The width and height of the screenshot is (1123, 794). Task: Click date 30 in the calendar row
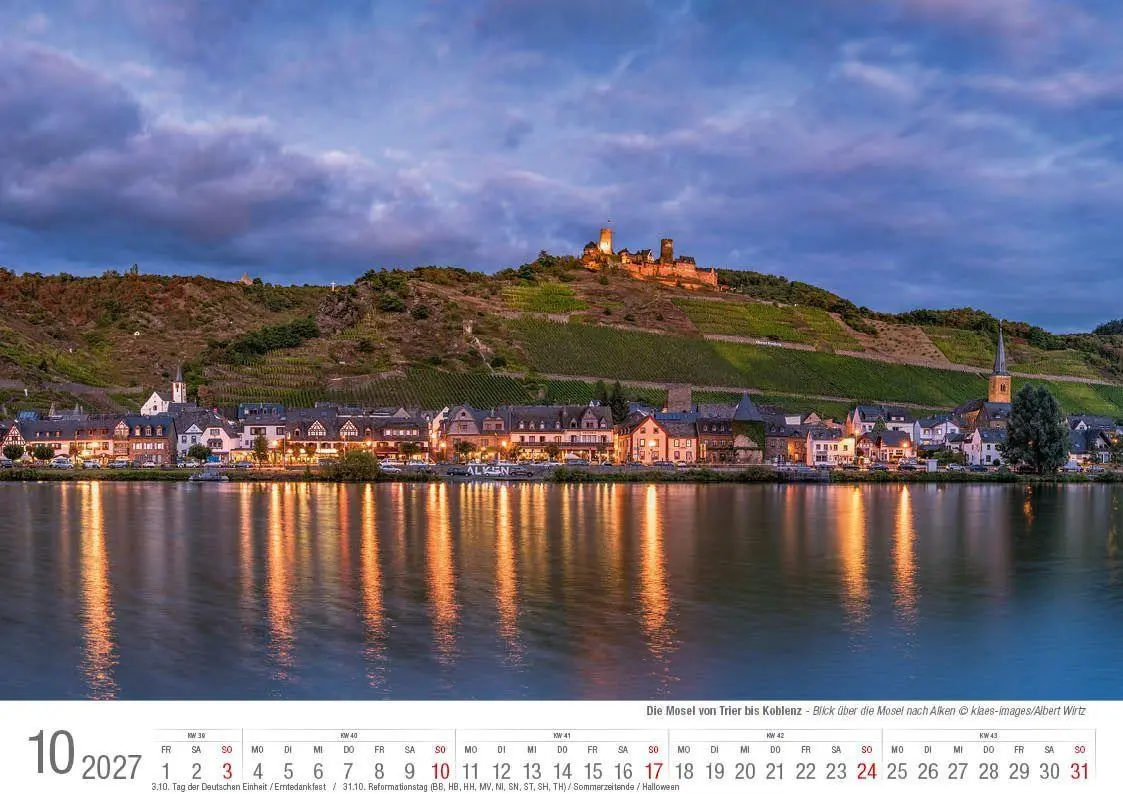1049,770
